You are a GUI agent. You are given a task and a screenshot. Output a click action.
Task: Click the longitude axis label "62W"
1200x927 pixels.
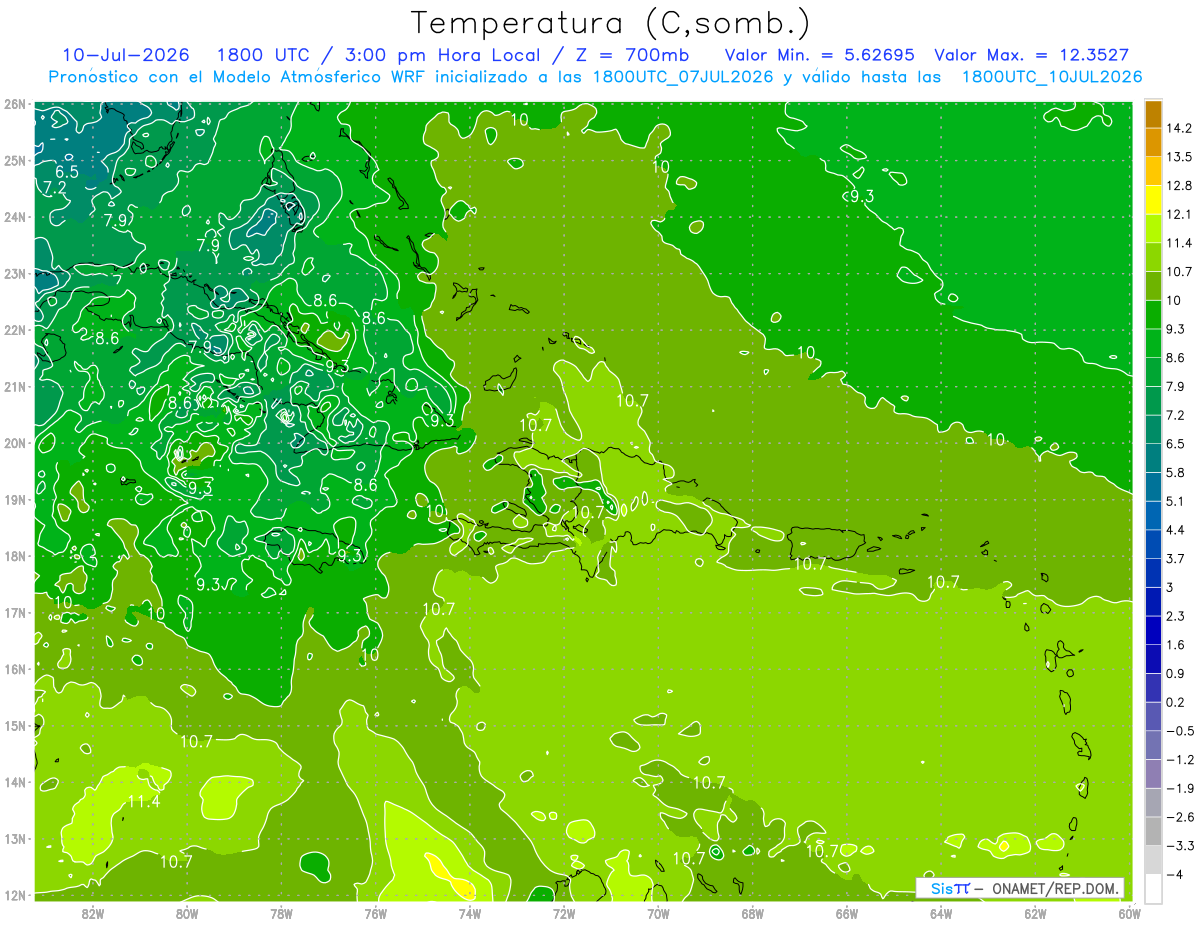point(1035,912)
